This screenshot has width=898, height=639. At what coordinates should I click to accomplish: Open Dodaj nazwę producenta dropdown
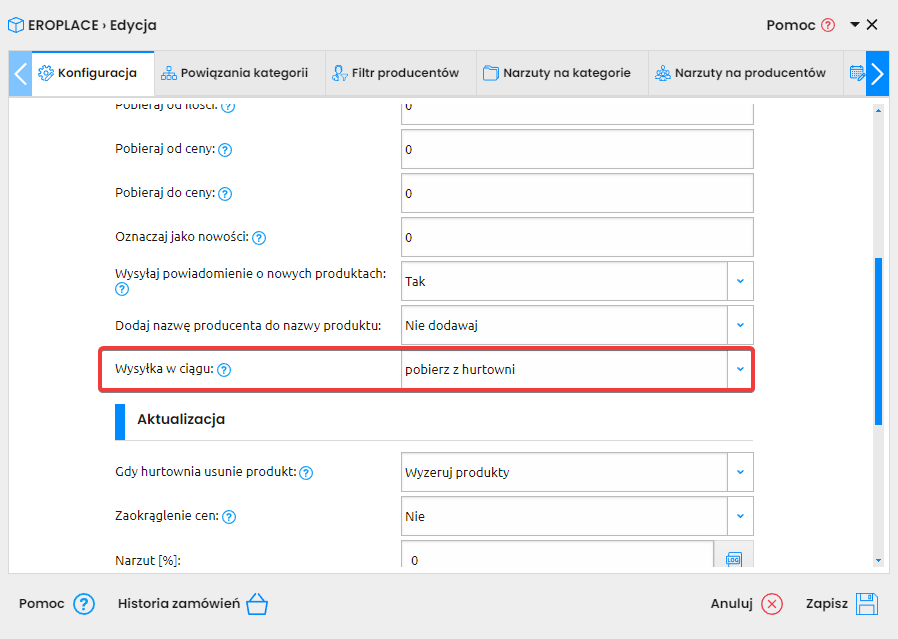point(740,325)
